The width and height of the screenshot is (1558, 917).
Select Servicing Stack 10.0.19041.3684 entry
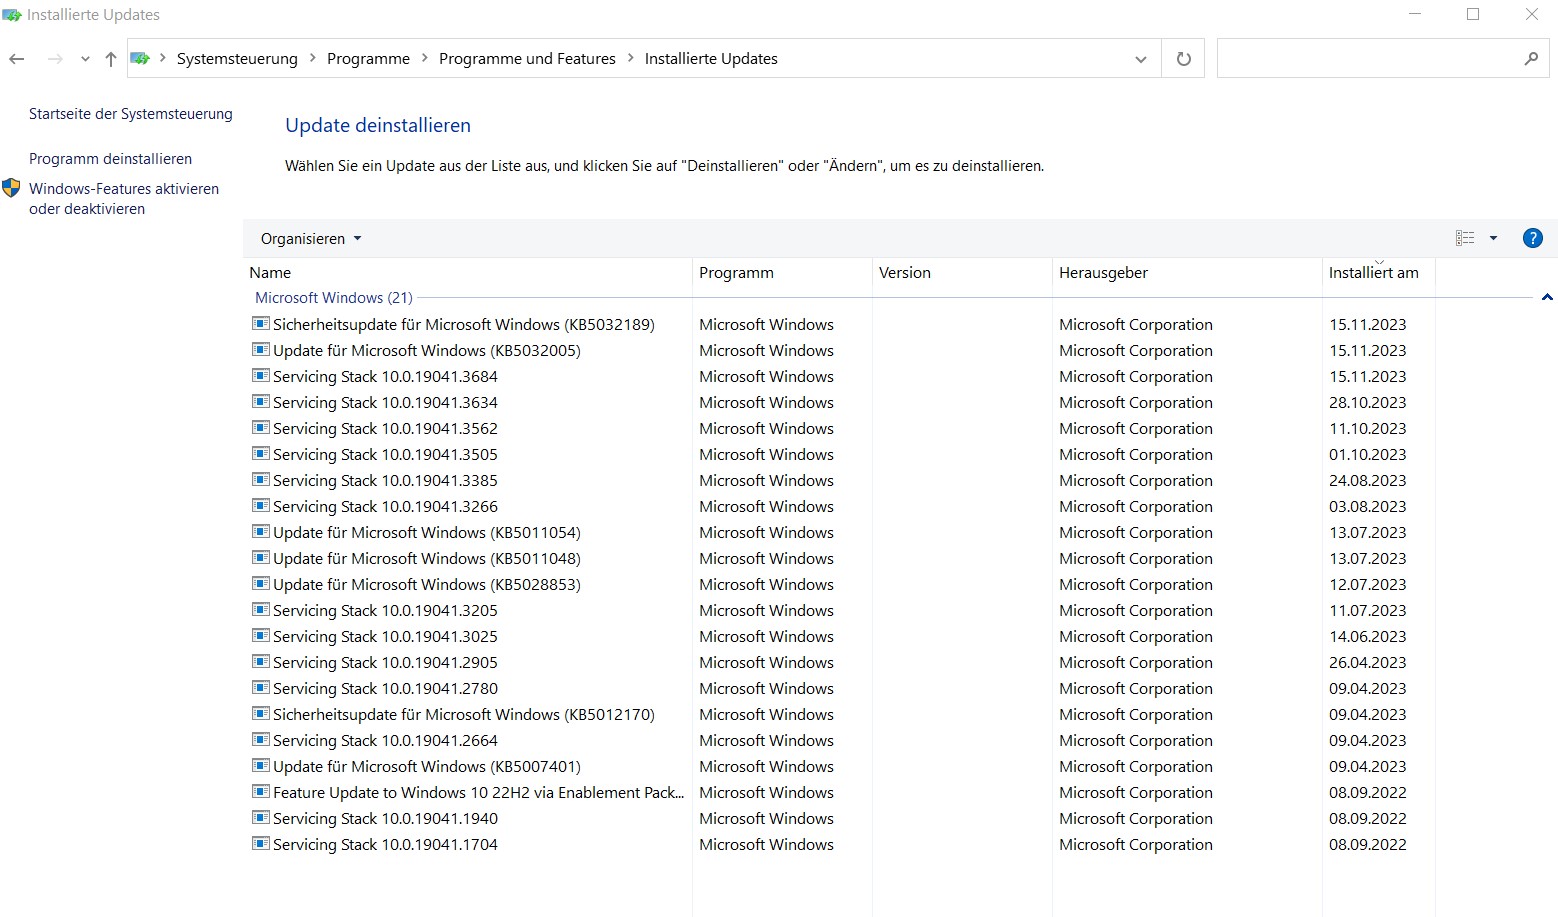385,377
